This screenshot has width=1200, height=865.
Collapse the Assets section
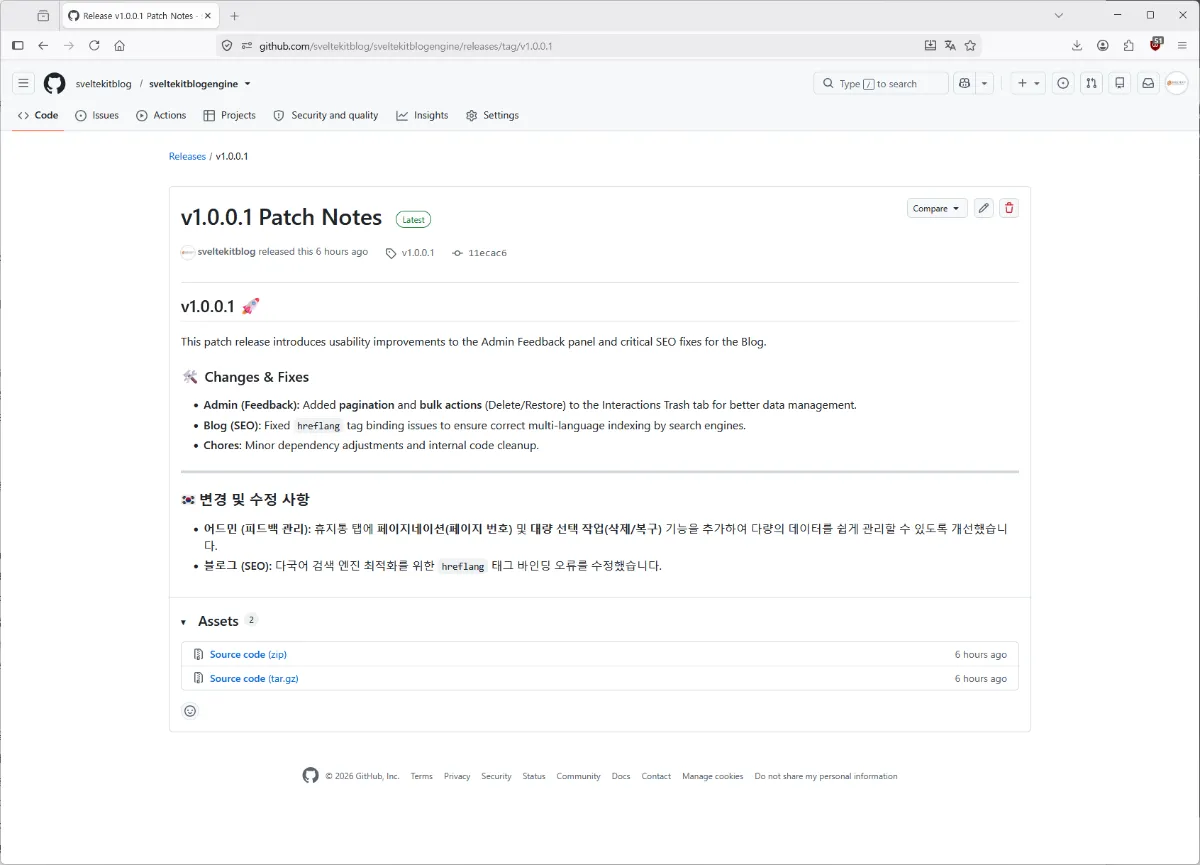click(184, 622)
